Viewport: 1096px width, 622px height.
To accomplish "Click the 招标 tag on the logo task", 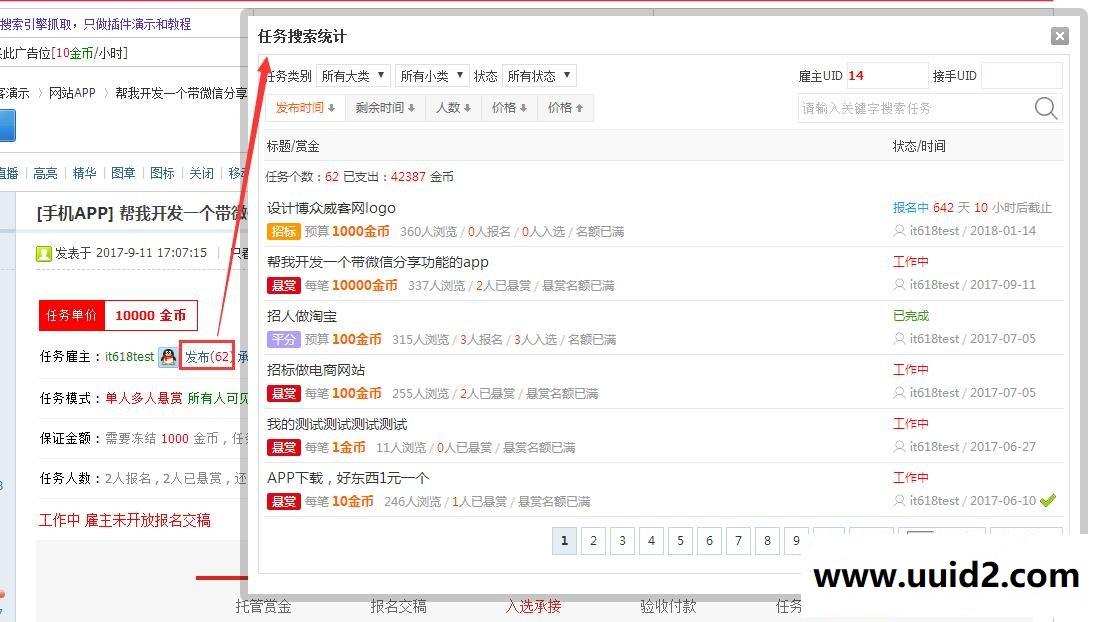I will (283, 231).
